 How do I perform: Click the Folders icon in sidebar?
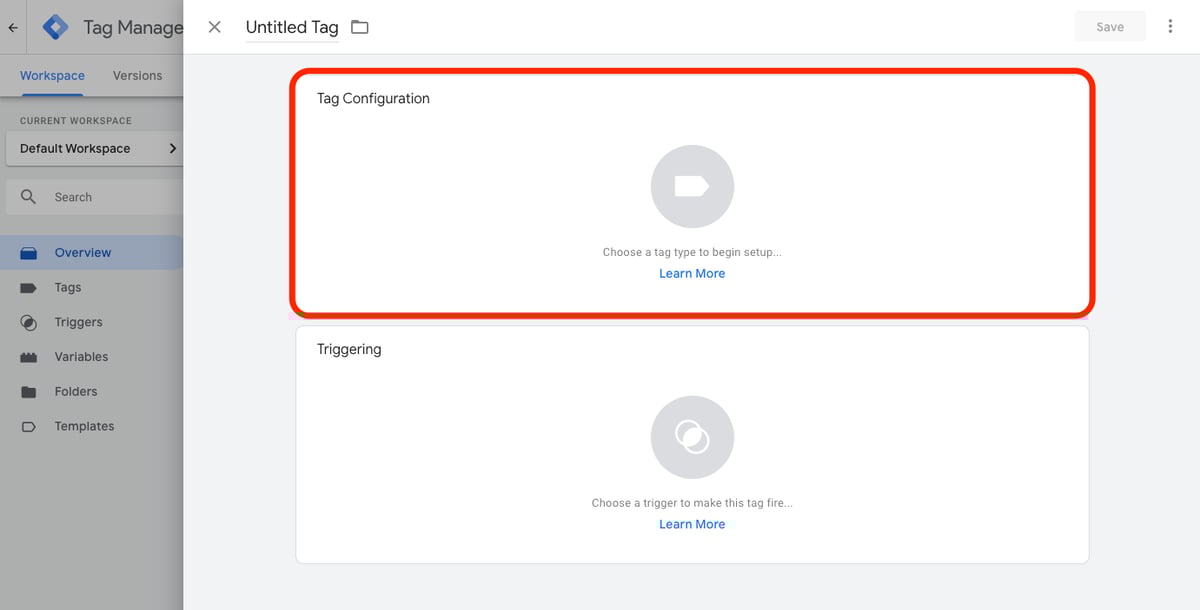tap(28, 391)
